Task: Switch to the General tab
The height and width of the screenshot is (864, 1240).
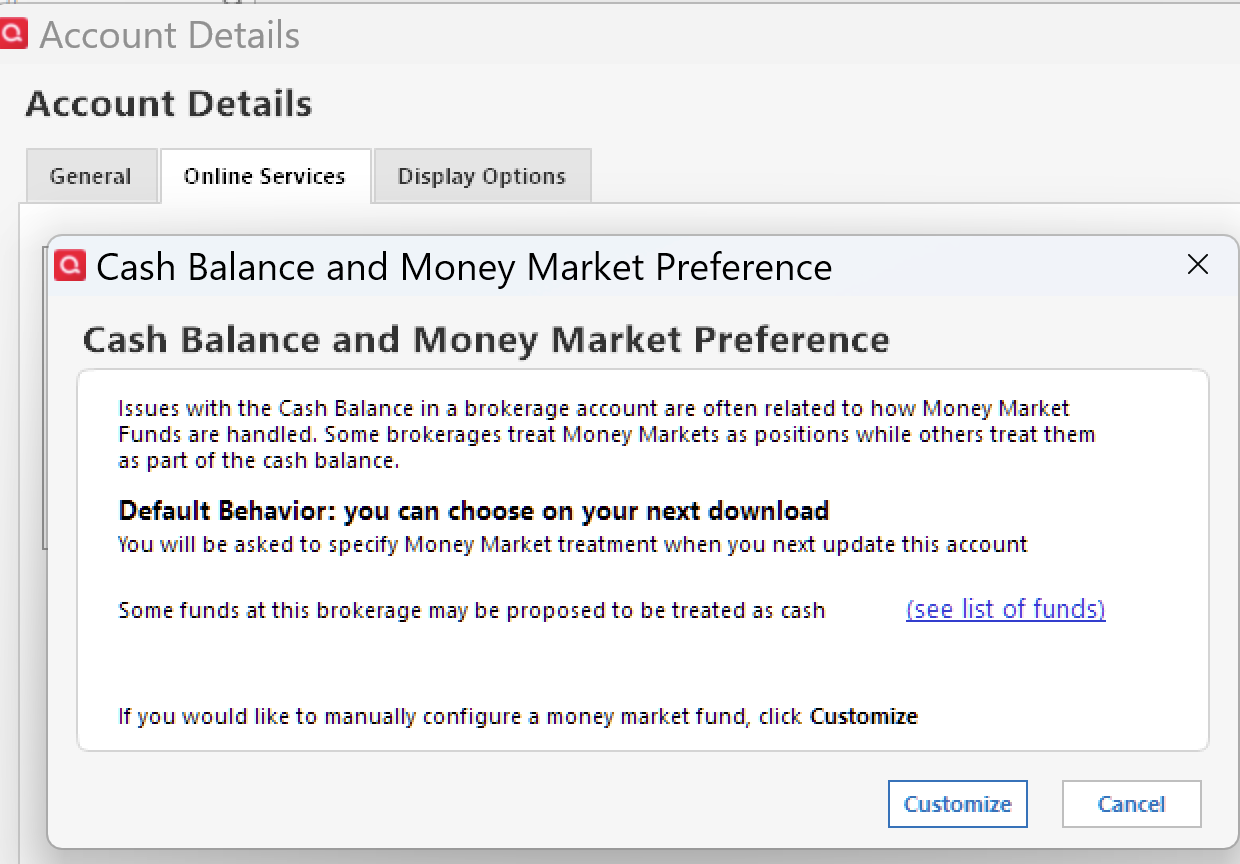Action: tap(91, 176)
